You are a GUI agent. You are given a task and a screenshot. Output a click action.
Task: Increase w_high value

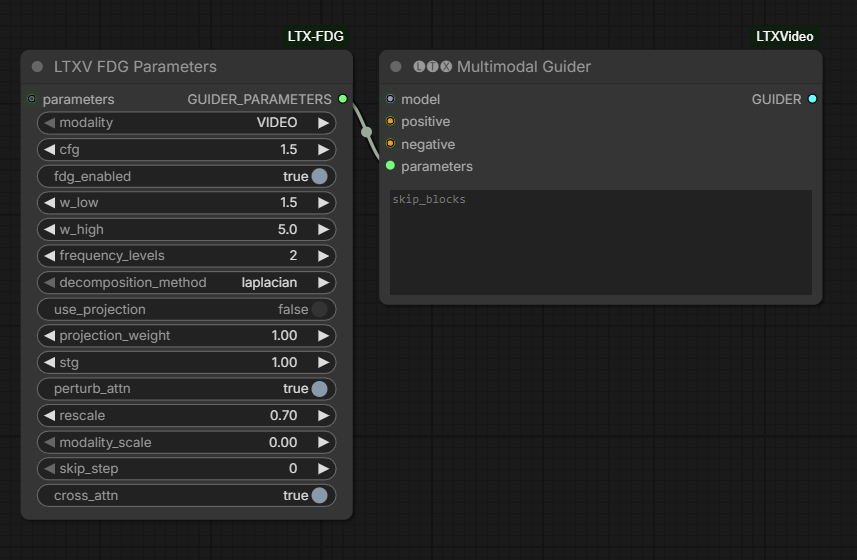324,229
